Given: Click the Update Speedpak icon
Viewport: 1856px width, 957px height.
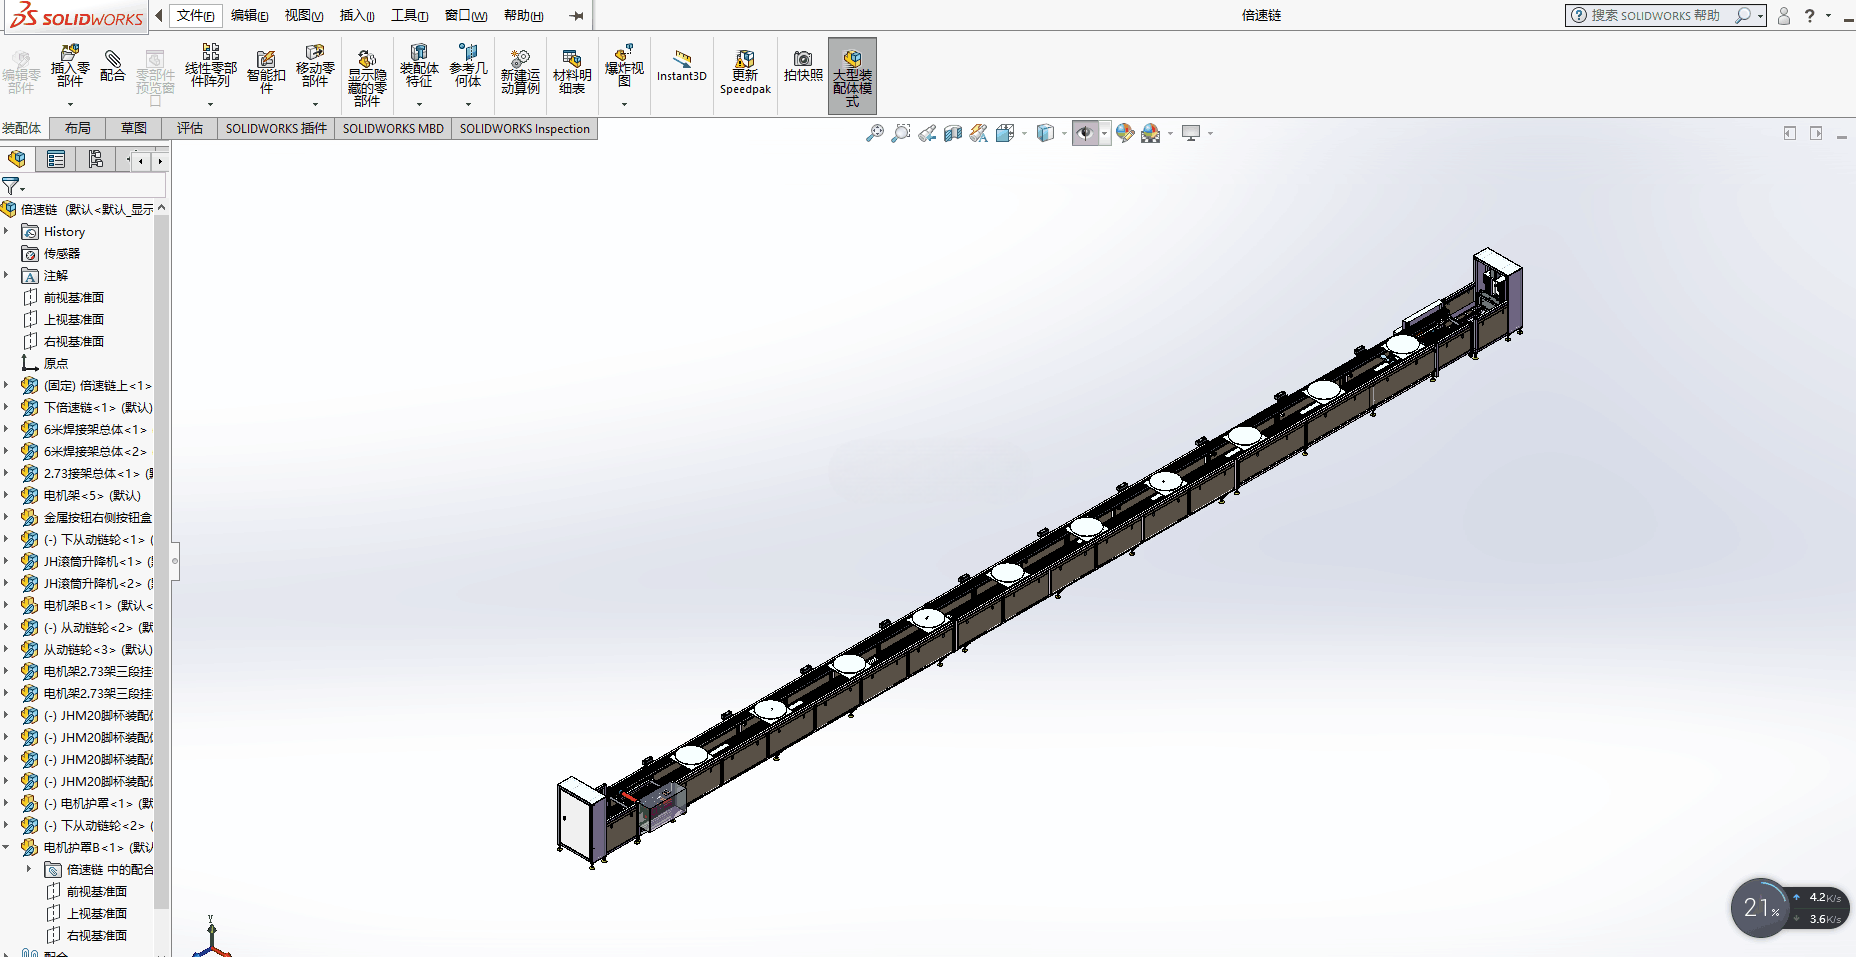Looking at the screenshot, I should click(x=745, y=71).
